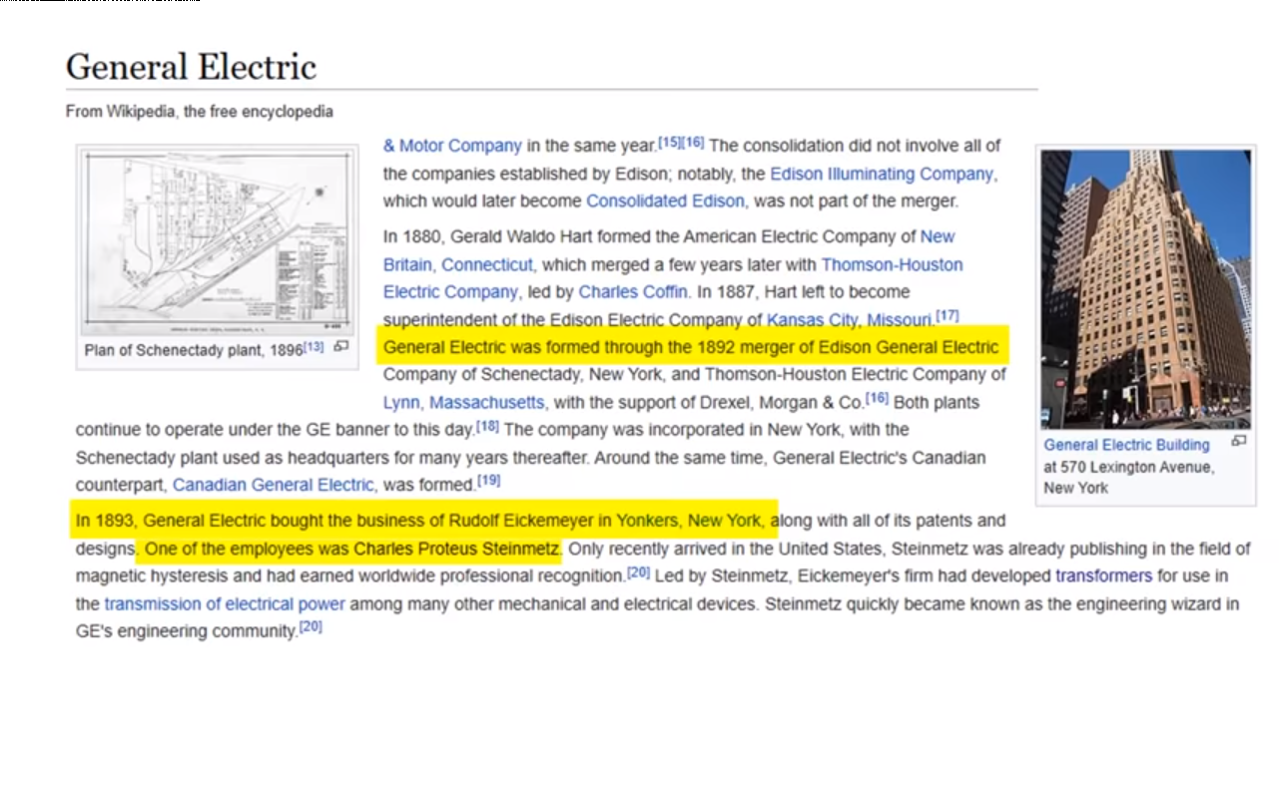Follow the 'Lynn, Massachusetts' link
The image size is (1280, 800).
[464, 403]
